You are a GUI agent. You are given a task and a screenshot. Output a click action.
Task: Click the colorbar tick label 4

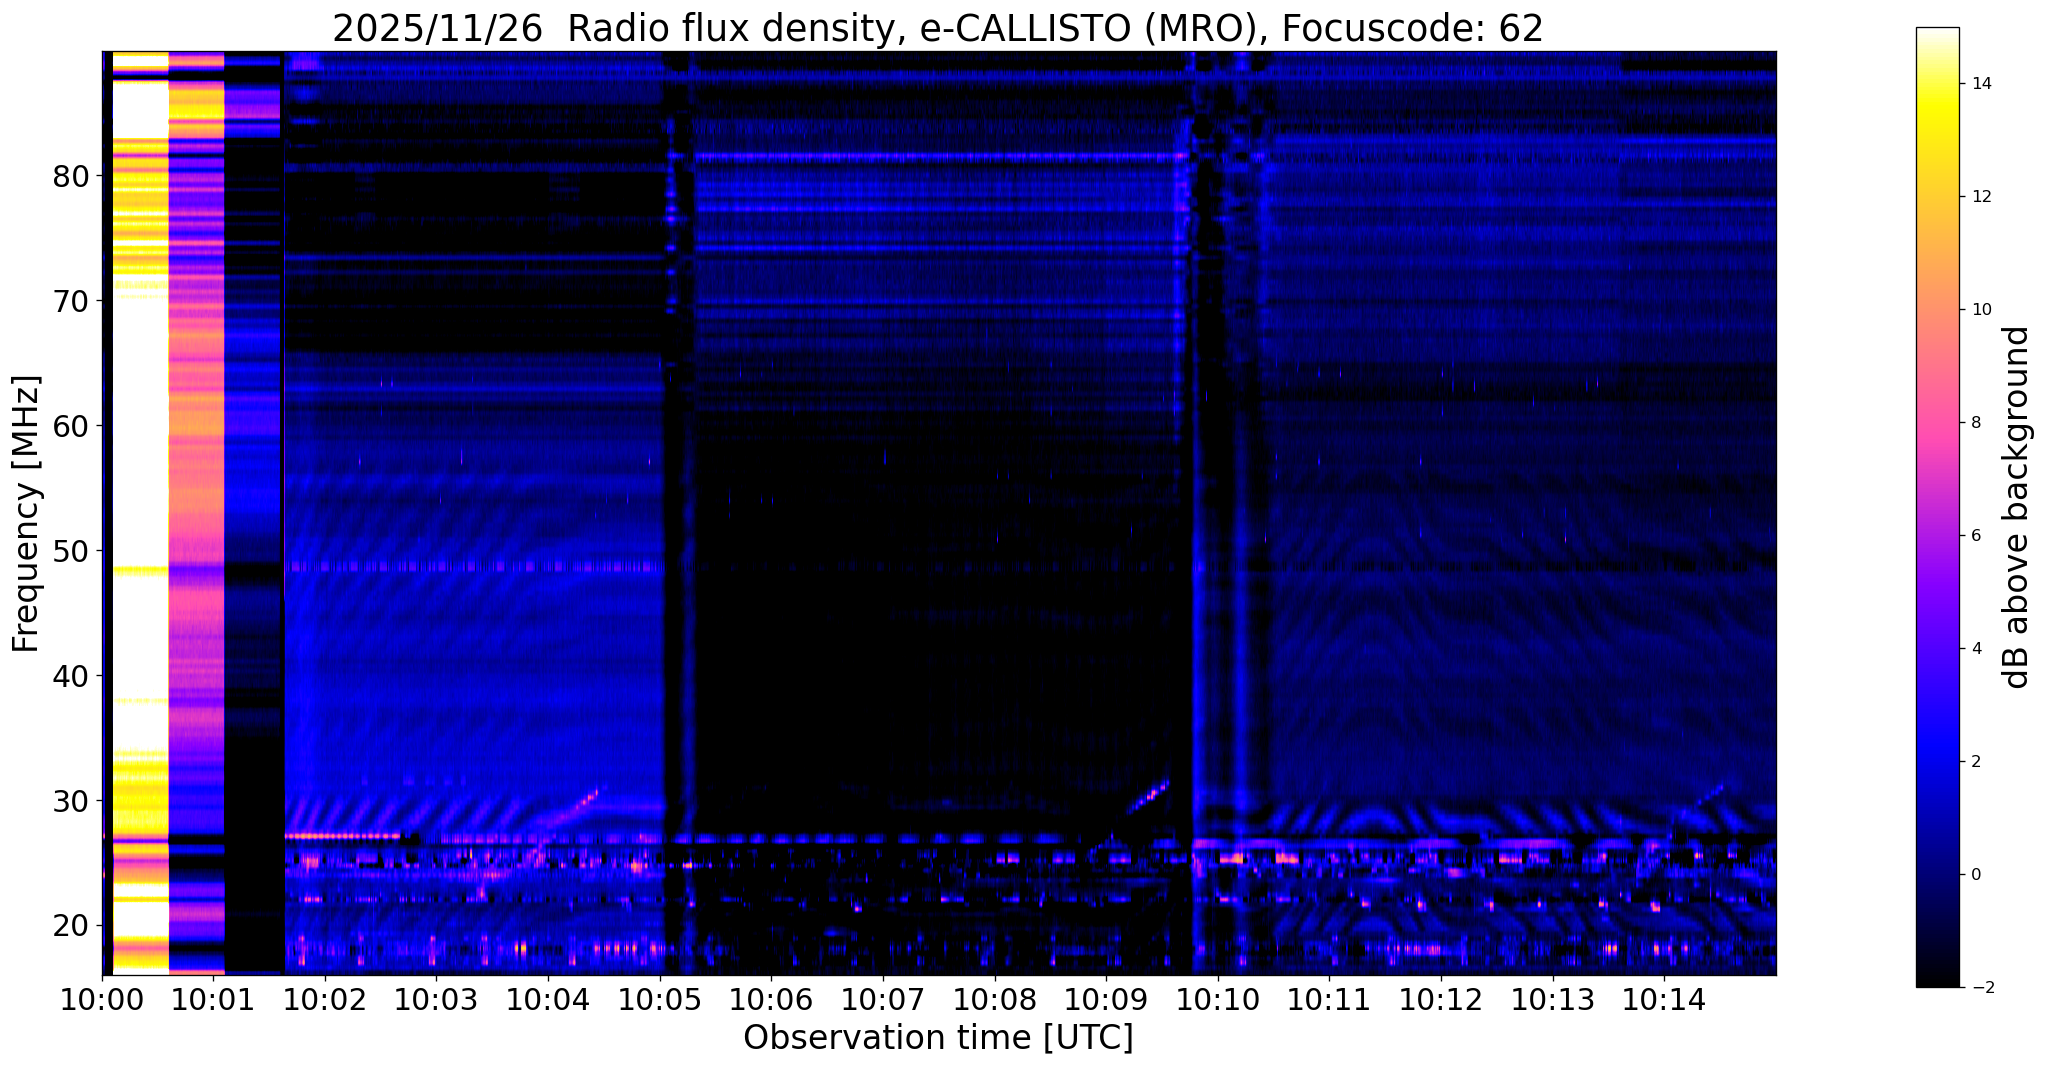click(1975, 649)
